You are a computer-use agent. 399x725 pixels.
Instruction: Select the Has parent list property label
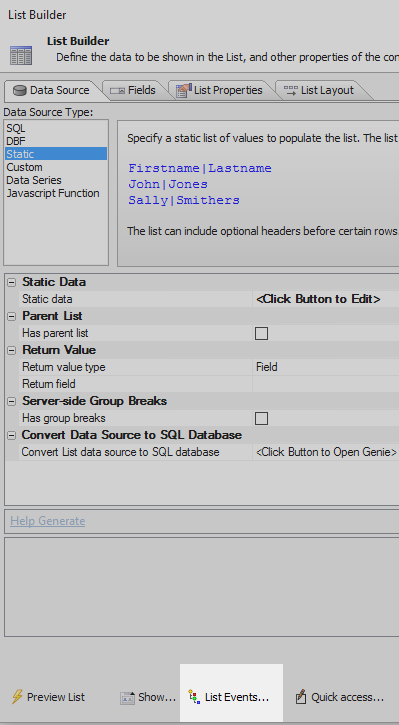55,333
